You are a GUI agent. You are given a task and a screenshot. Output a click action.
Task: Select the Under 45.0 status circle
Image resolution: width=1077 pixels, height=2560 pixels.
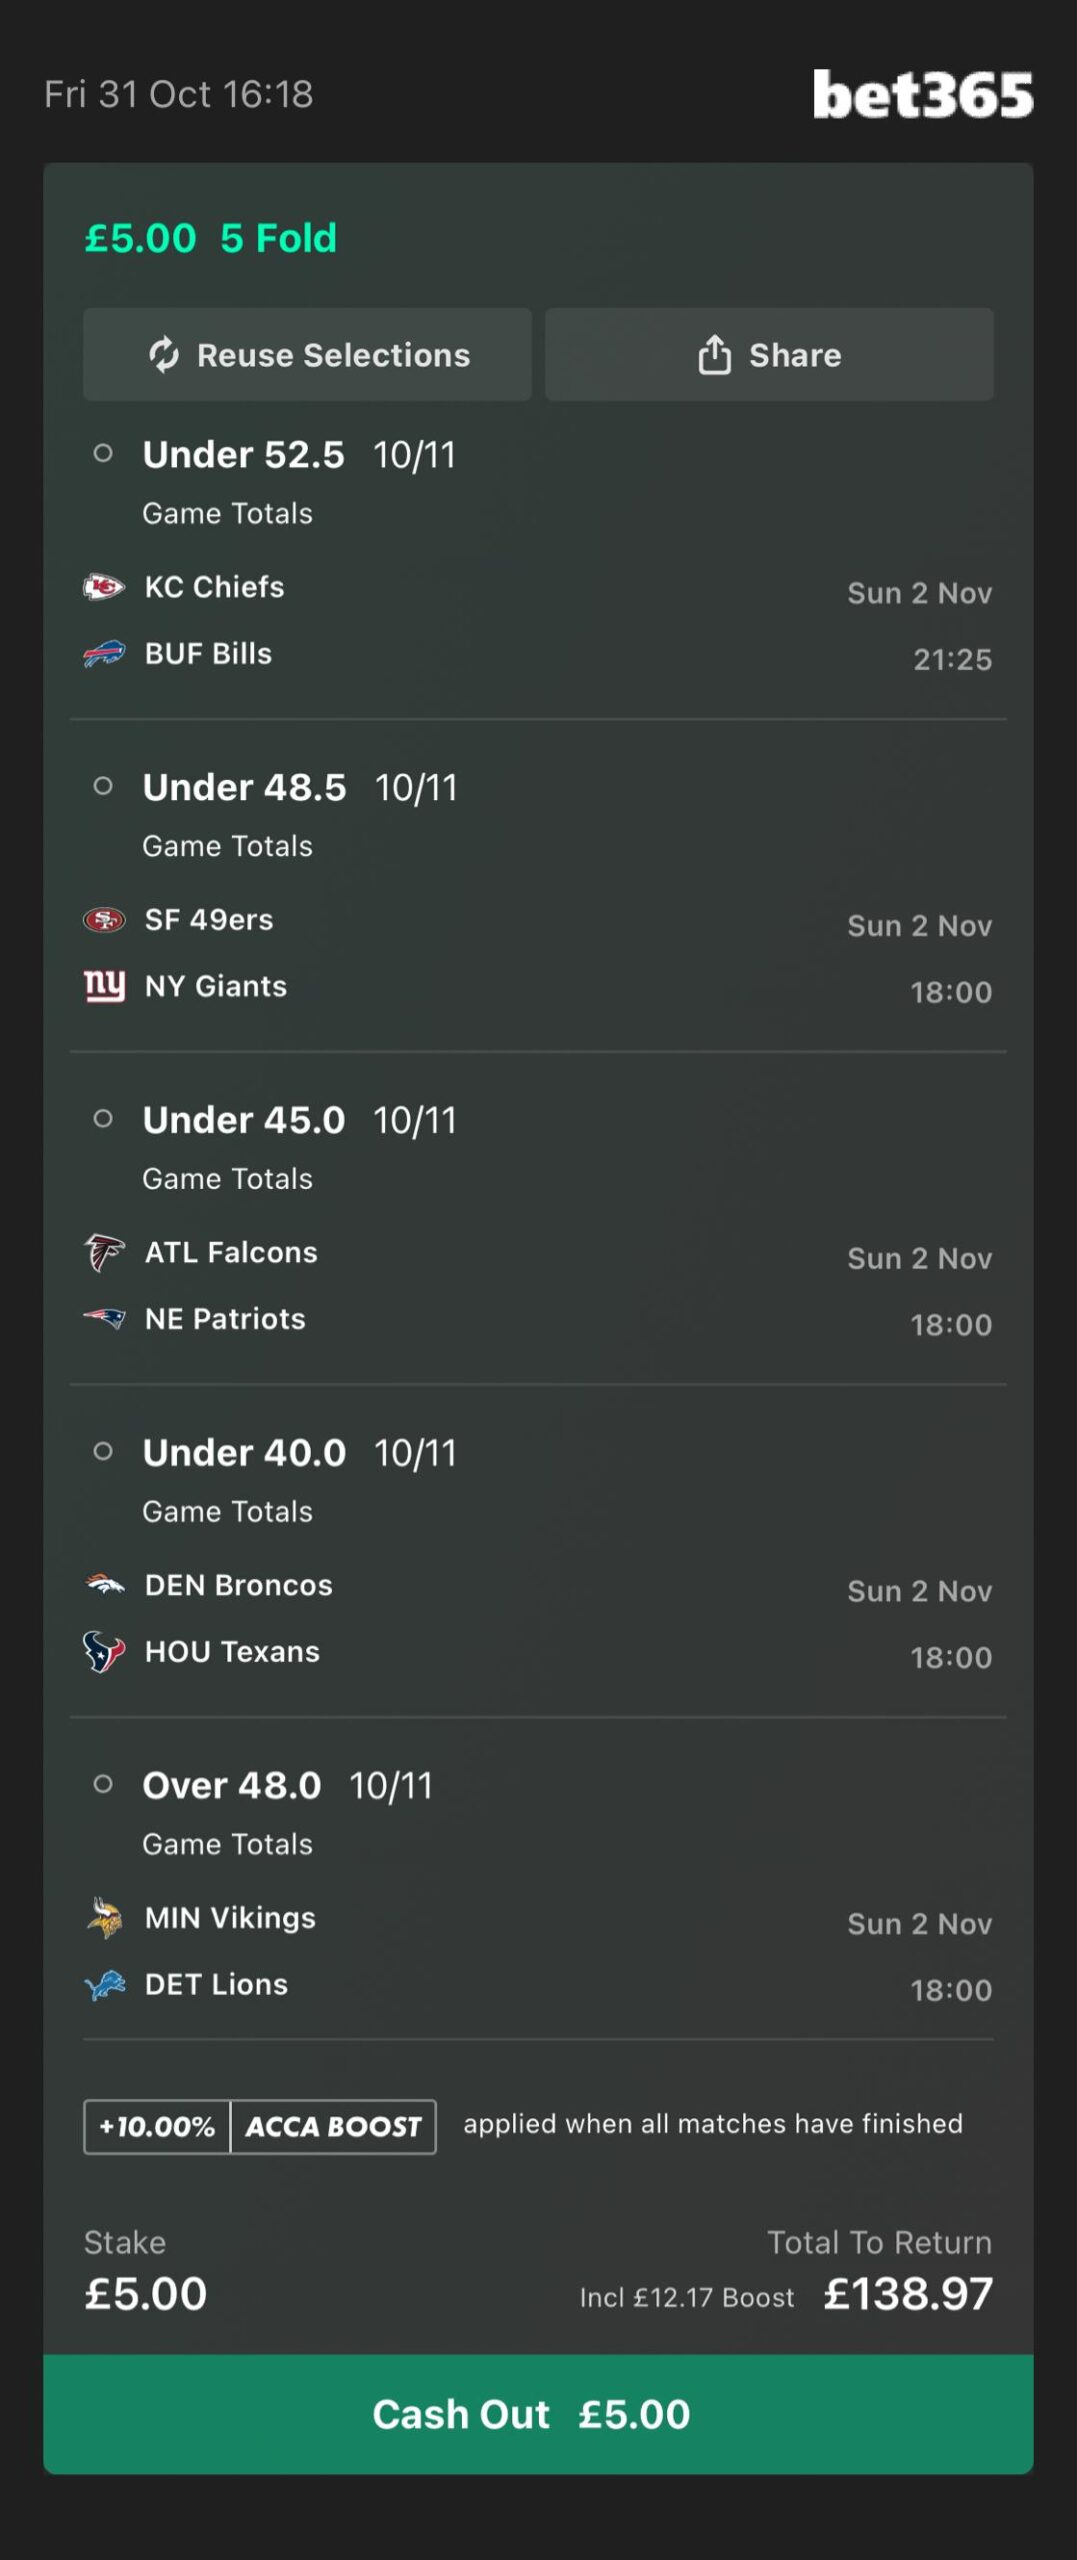coord(103,1119)
